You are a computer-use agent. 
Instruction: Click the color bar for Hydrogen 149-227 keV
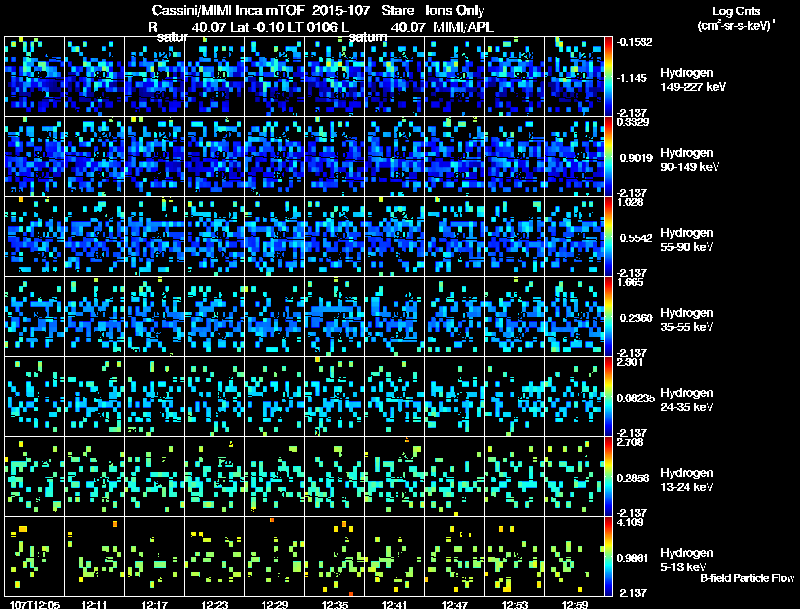(x=610, y=76)
